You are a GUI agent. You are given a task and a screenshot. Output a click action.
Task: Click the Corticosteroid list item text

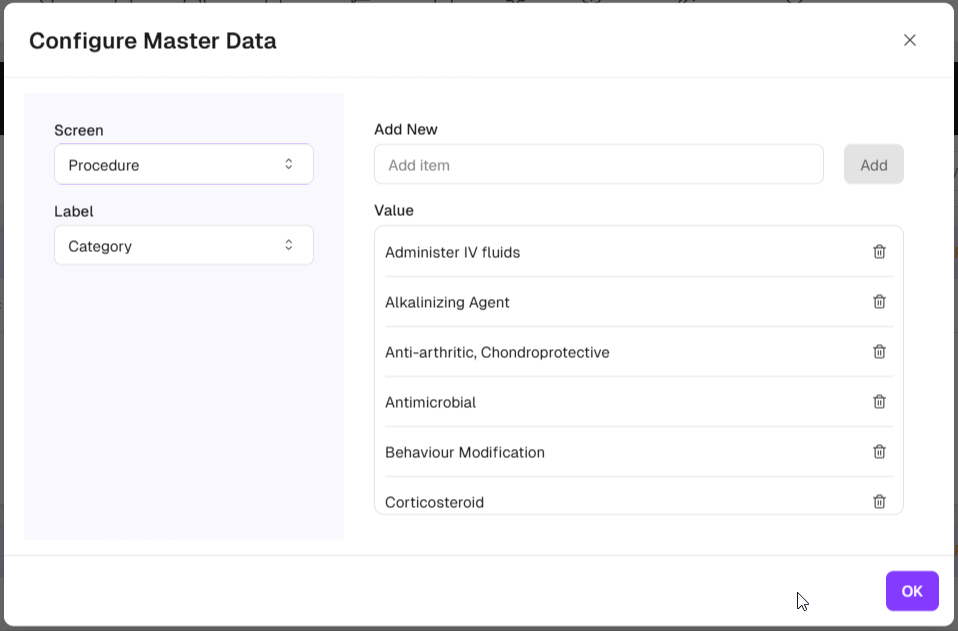[x=434, y=502]
